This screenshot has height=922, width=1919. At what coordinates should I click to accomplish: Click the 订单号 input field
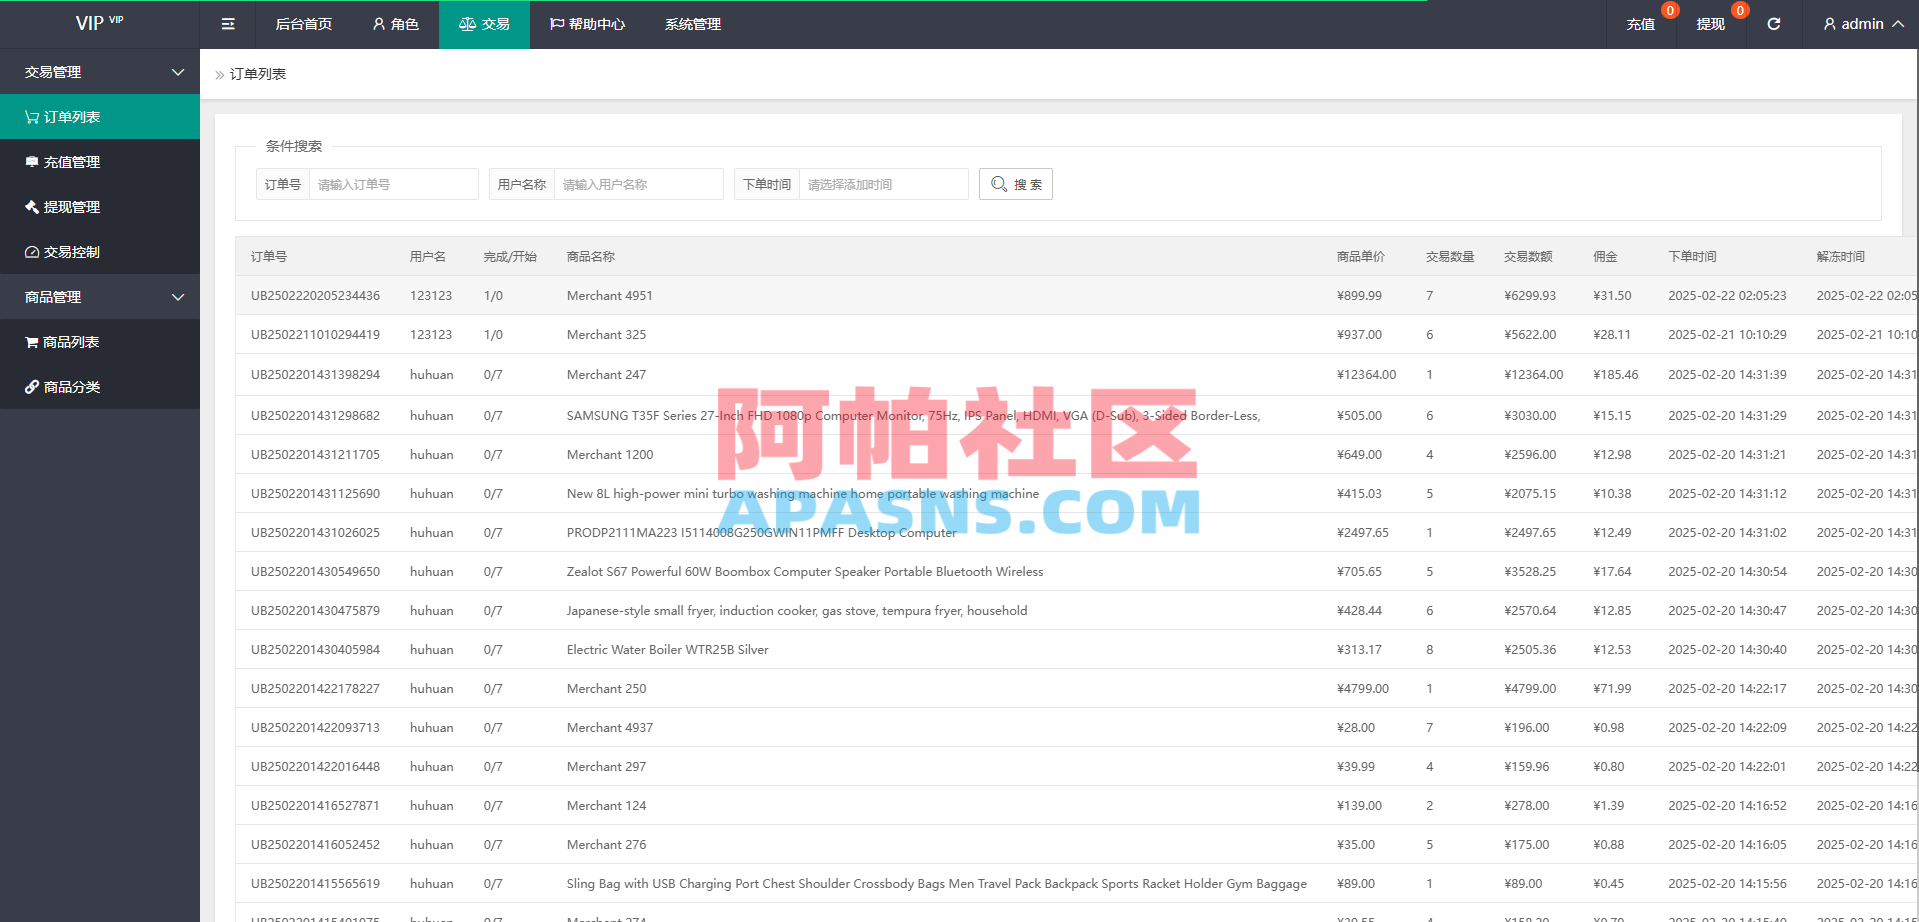pos(393,183)
